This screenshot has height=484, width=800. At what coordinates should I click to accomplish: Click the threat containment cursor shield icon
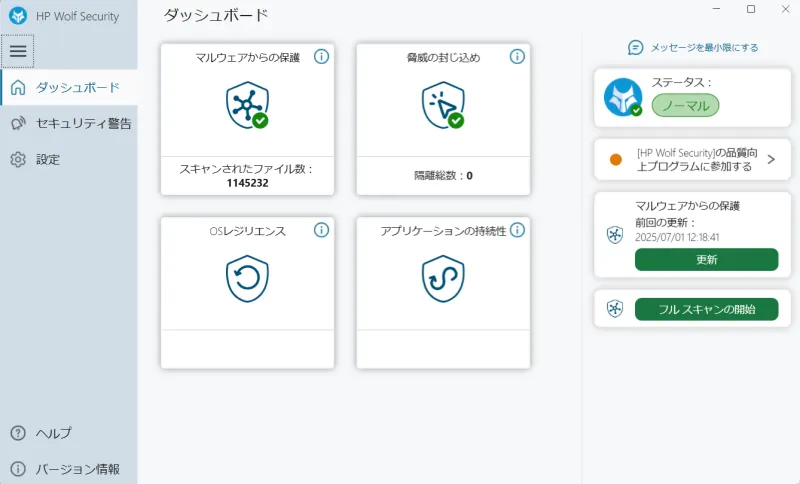pos(443,105)
